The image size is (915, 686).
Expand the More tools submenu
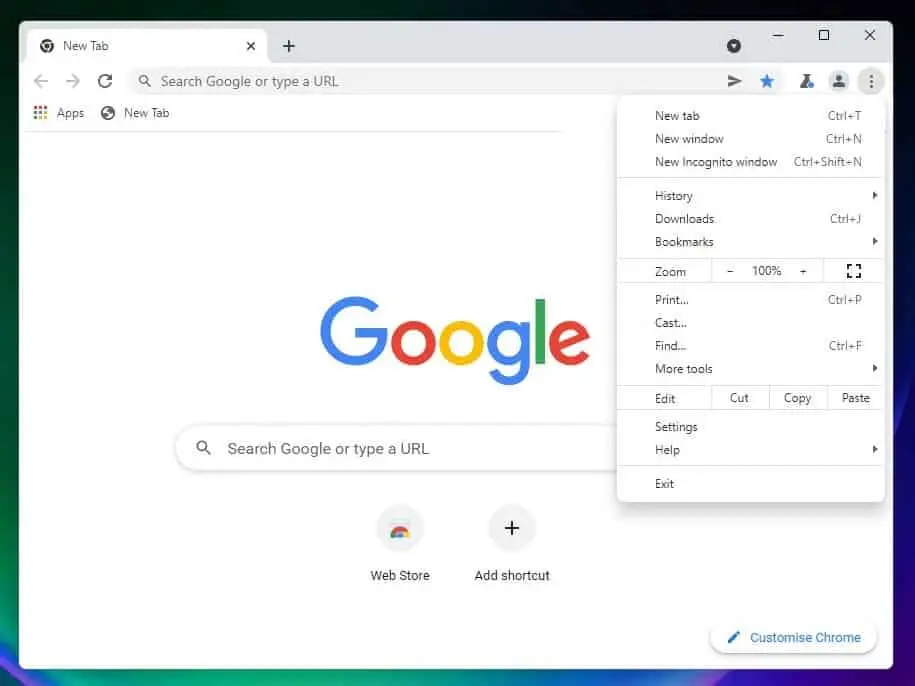point(750,369)
